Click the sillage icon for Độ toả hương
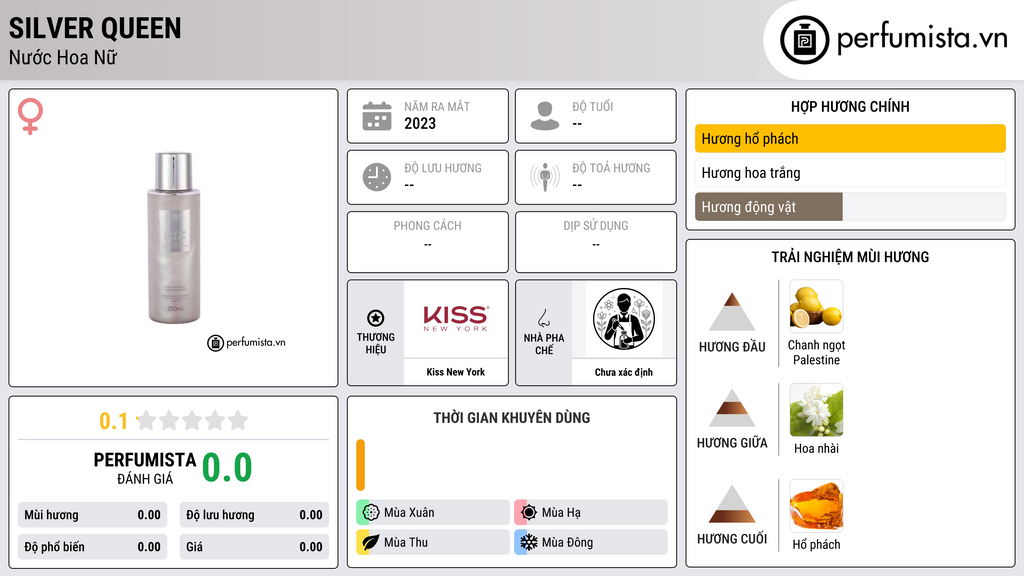 (x=545, y=177)
